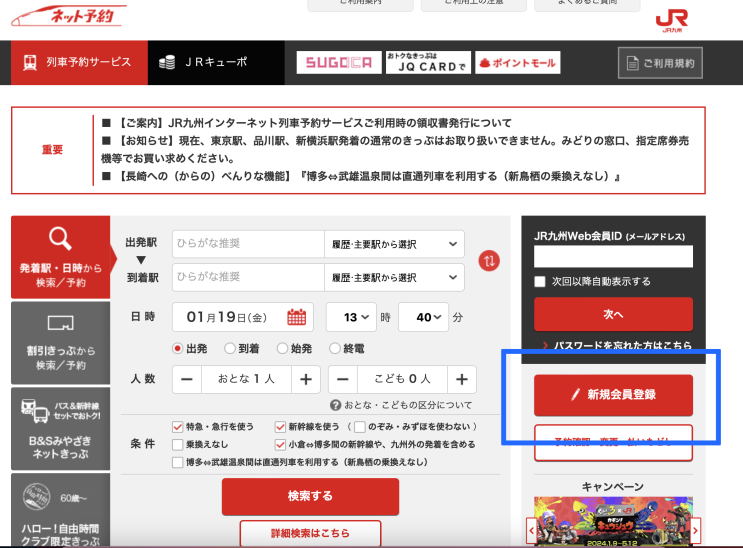Click 詳細検索はこちら button
The image size is (743, 548).
tap(310, 533)
